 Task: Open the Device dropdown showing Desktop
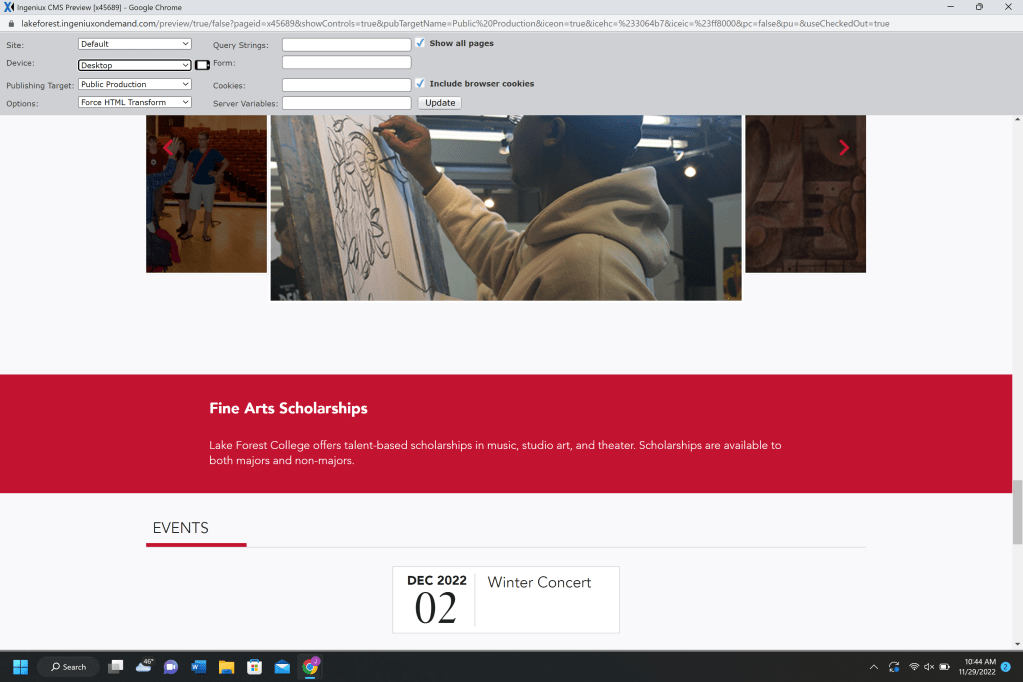[x=135, y=65]
